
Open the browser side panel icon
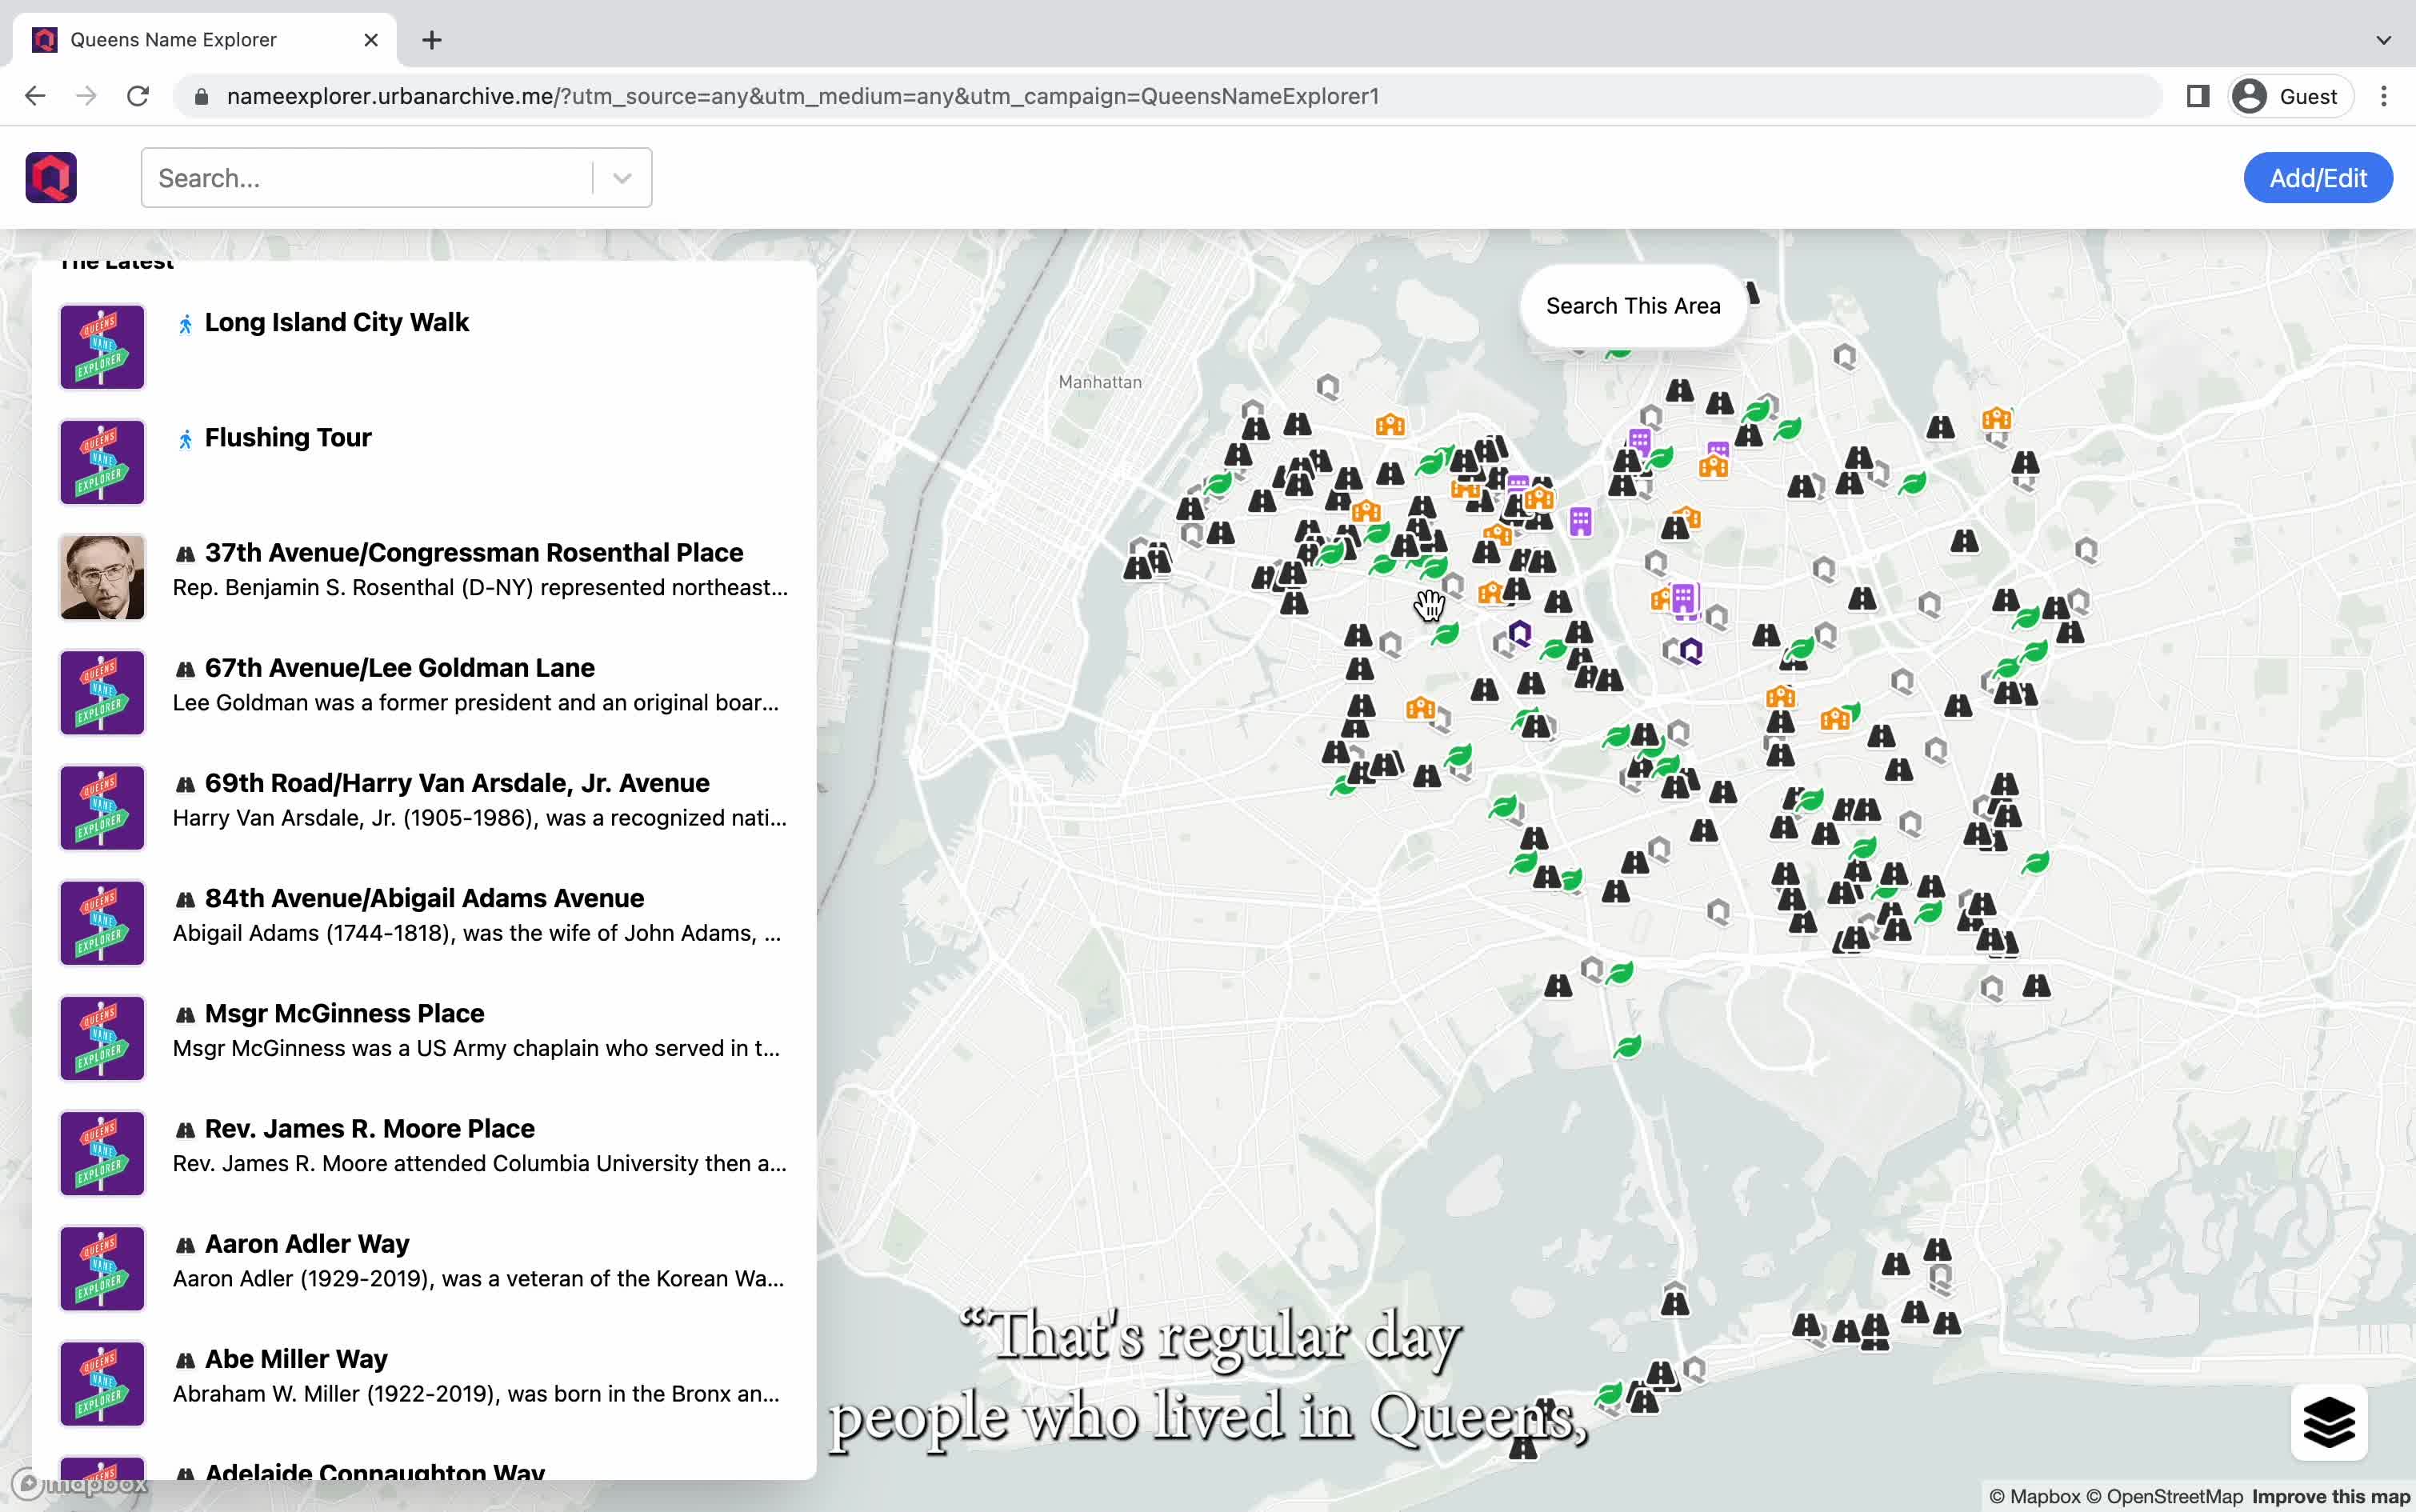pos(2197,96)
